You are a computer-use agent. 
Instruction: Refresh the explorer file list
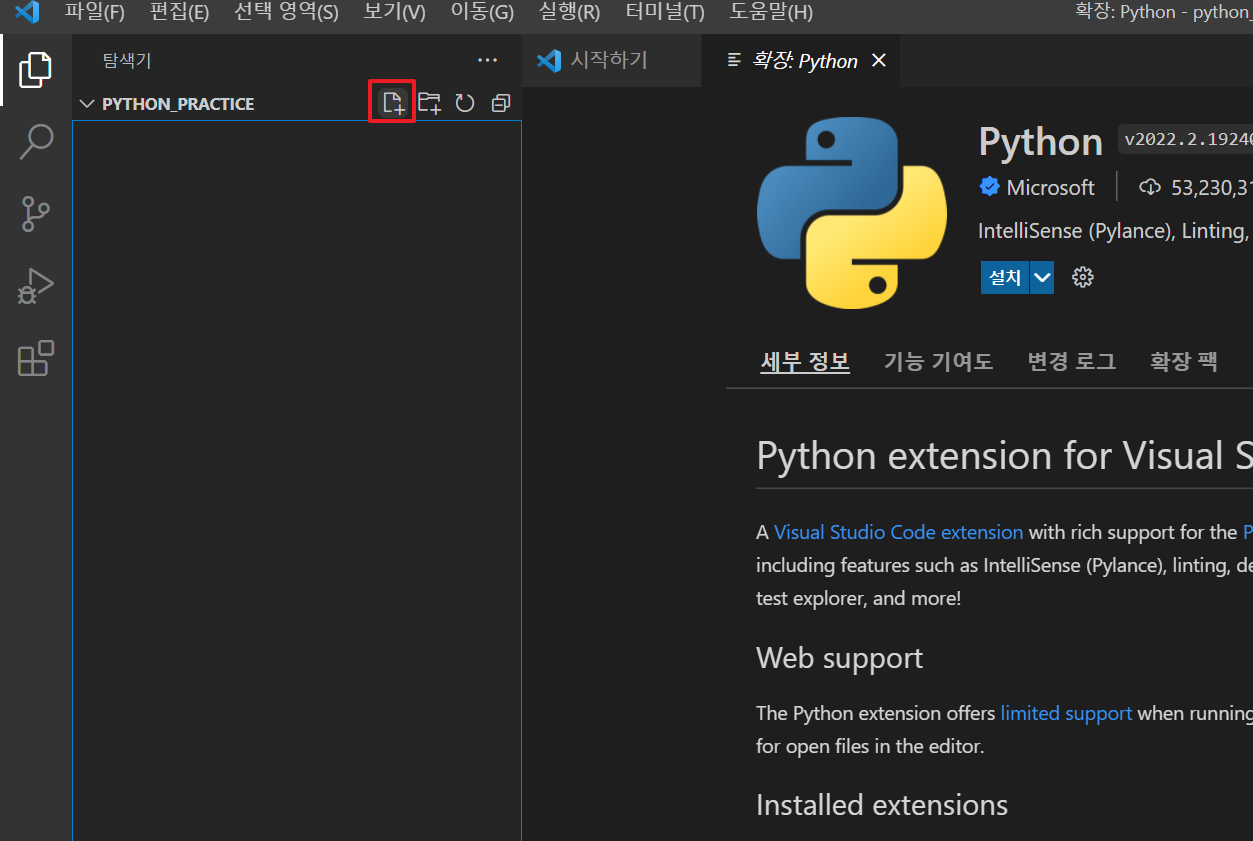[x=465, y=103]
